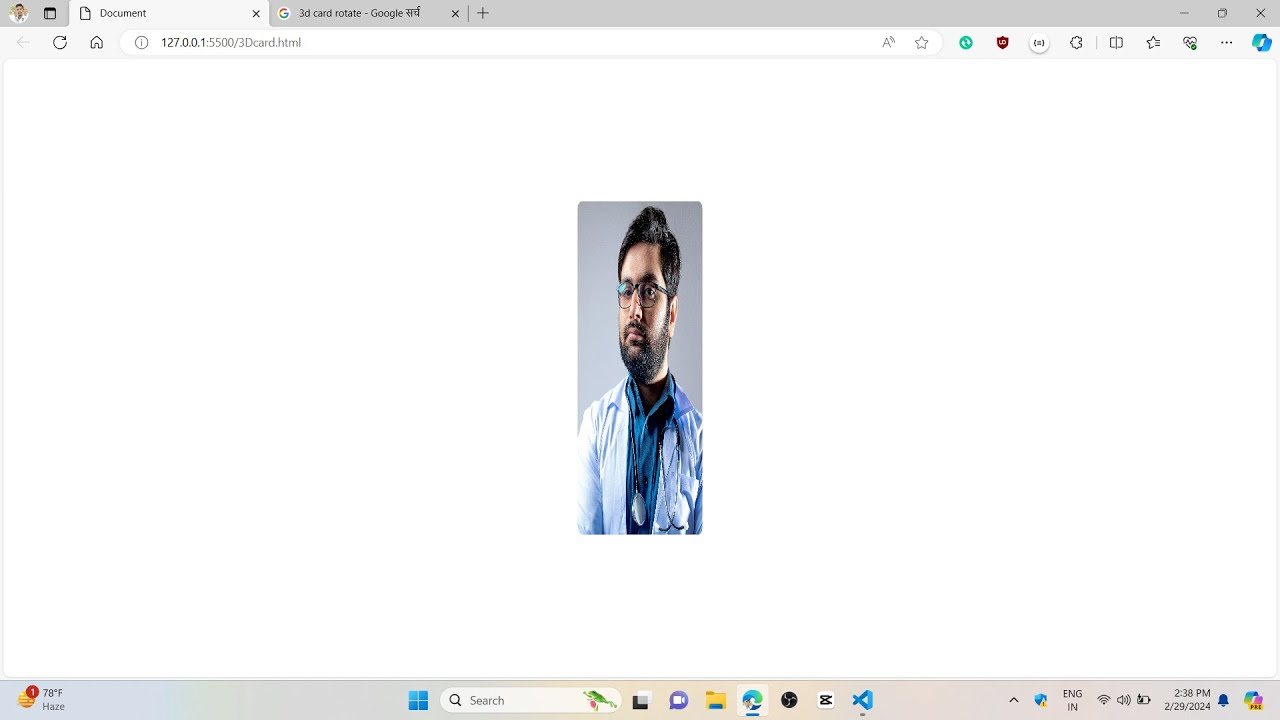Click the doctor card image
Image resolution: width=1280 pixels, height=720 pixels.
[640, 368]
